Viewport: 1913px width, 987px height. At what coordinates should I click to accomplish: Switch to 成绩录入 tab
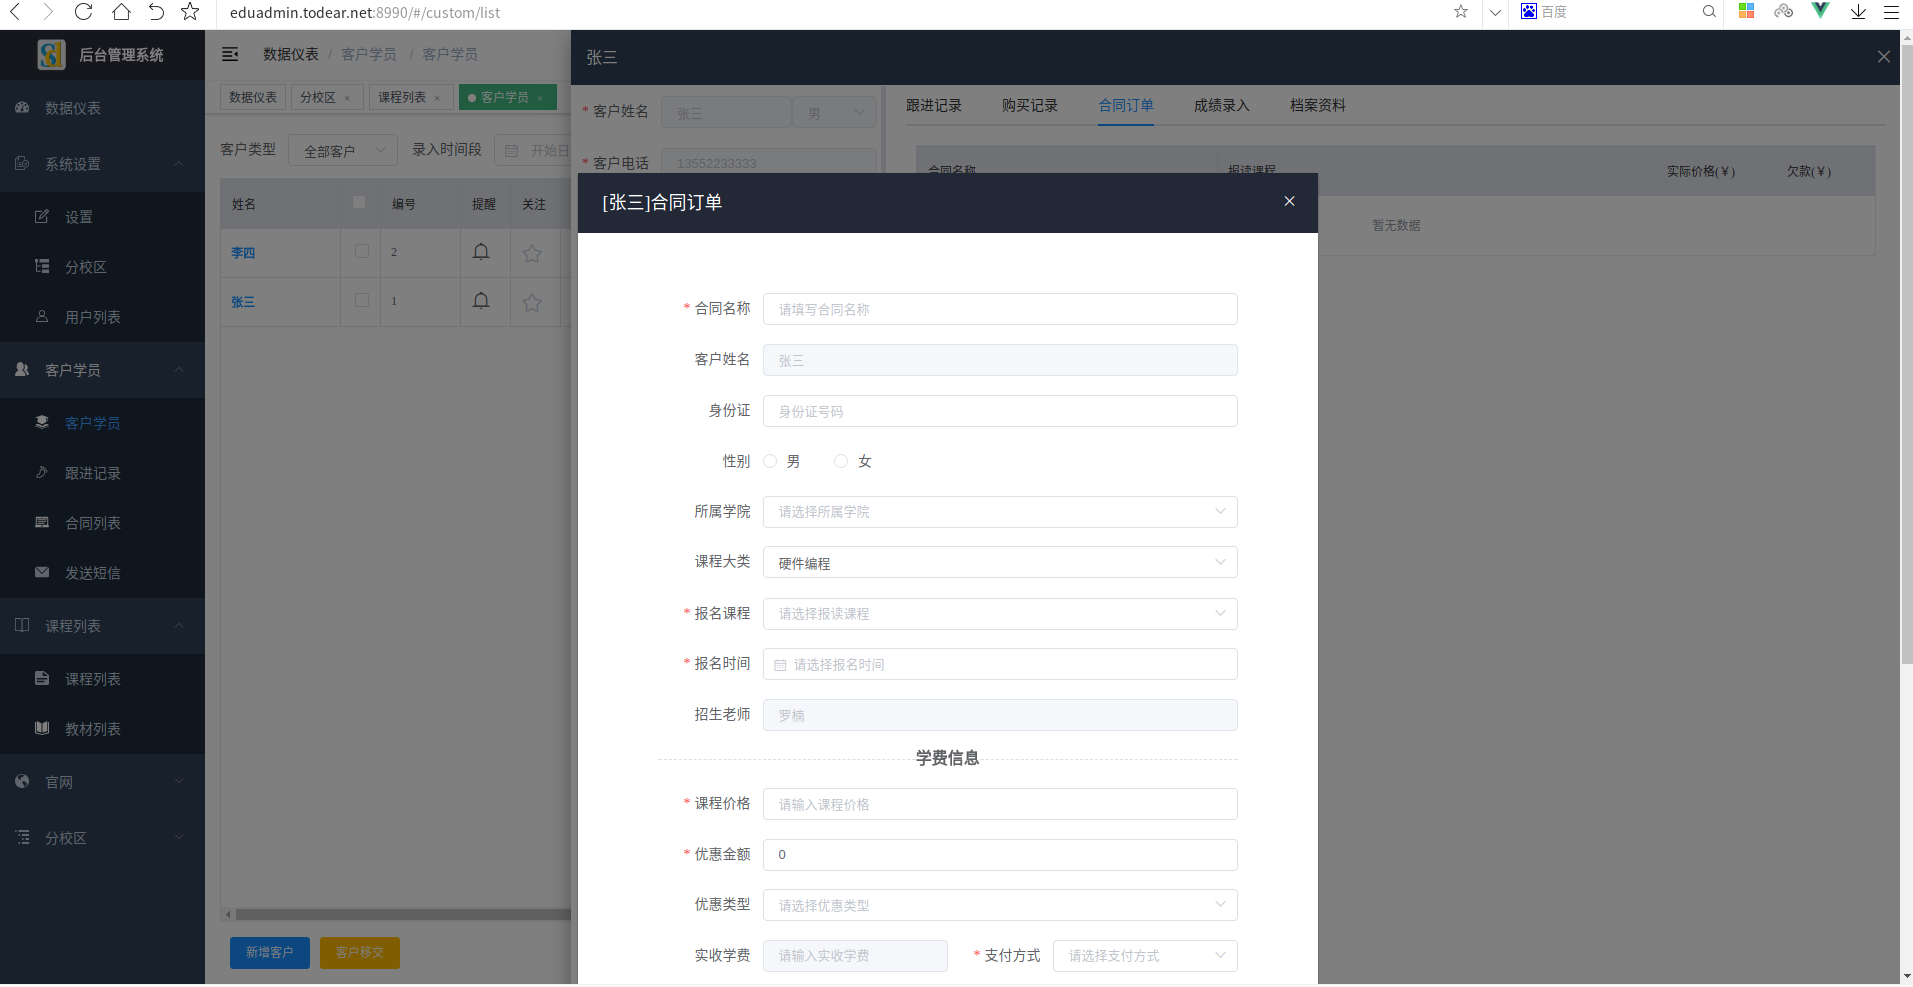pyautogui.click(x=1222, y=105)
